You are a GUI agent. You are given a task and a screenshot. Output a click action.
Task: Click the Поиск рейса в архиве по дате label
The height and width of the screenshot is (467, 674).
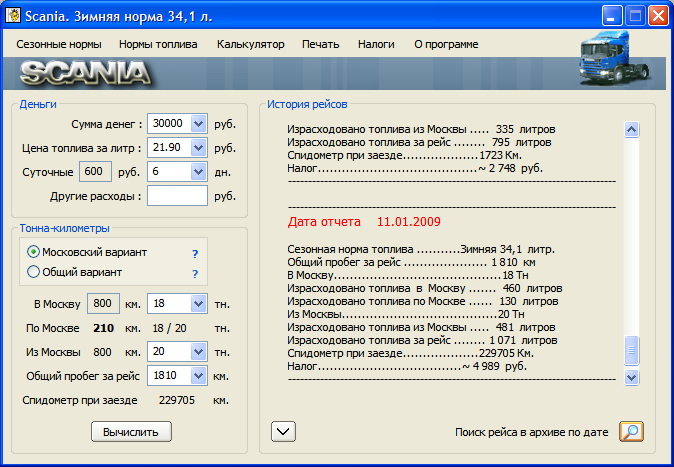(532, 432)
